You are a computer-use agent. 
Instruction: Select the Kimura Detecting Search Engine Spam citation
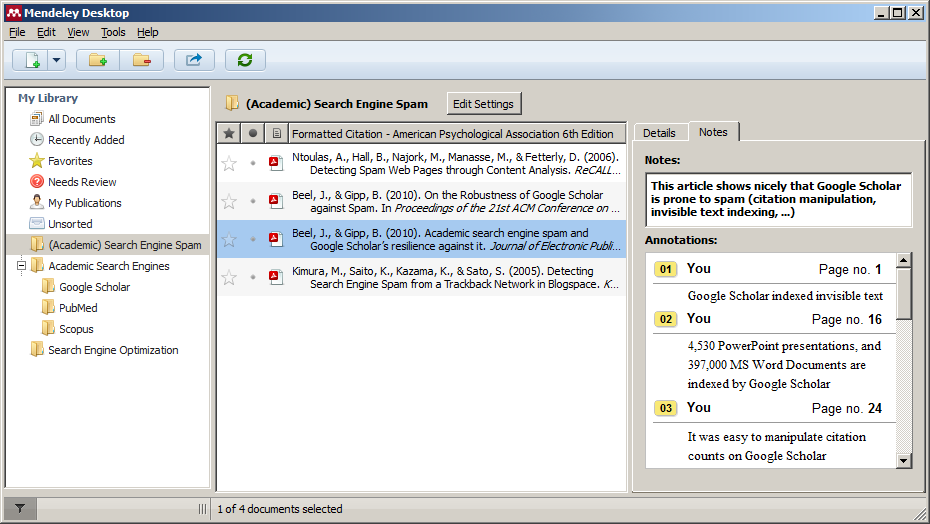click(x=456, y=277)
